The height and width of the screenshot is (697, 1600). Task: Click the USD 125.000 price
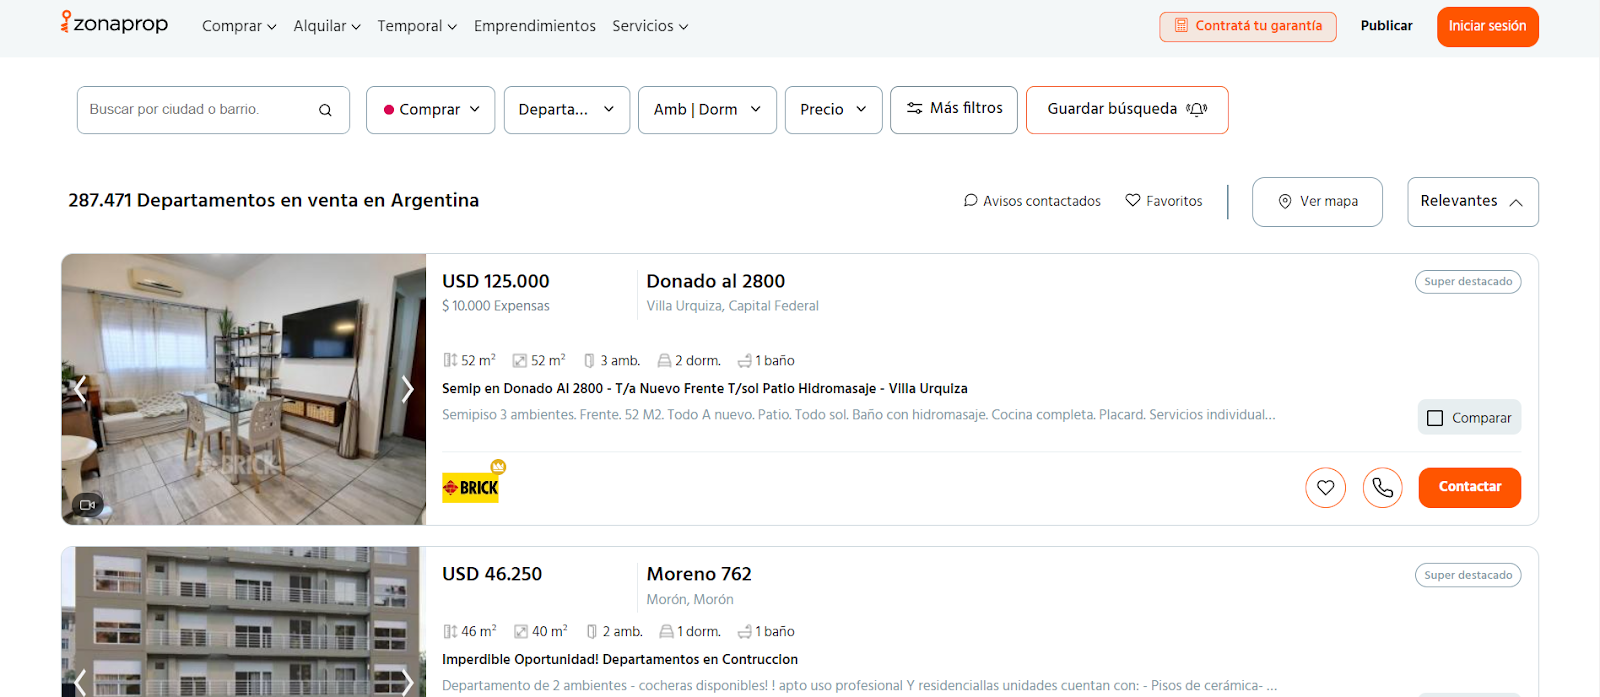coord(496,282)
